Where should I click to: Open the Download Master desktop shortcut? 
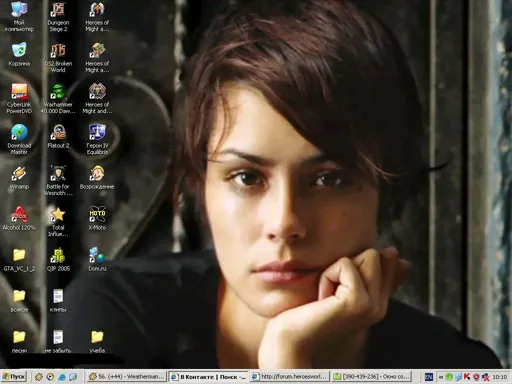coord(19,140)
